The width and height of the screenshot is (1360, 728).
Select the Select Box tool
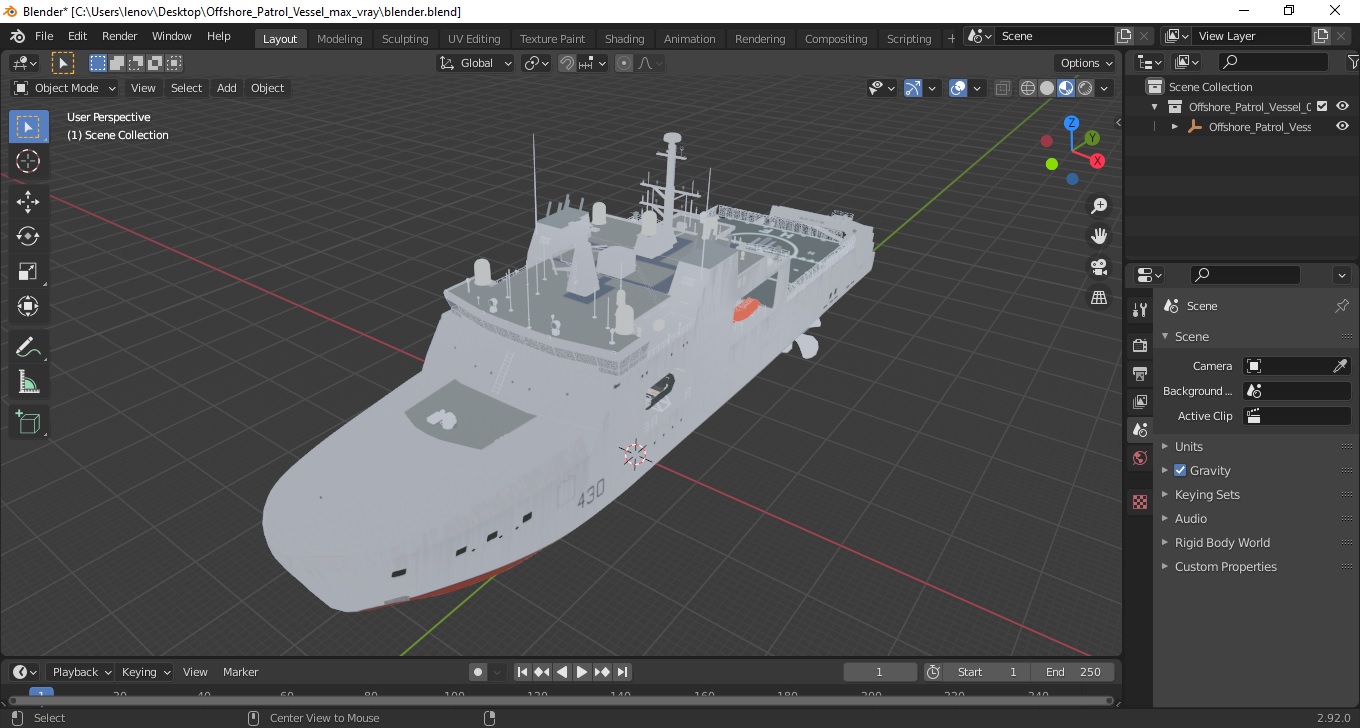coord(28,127)
